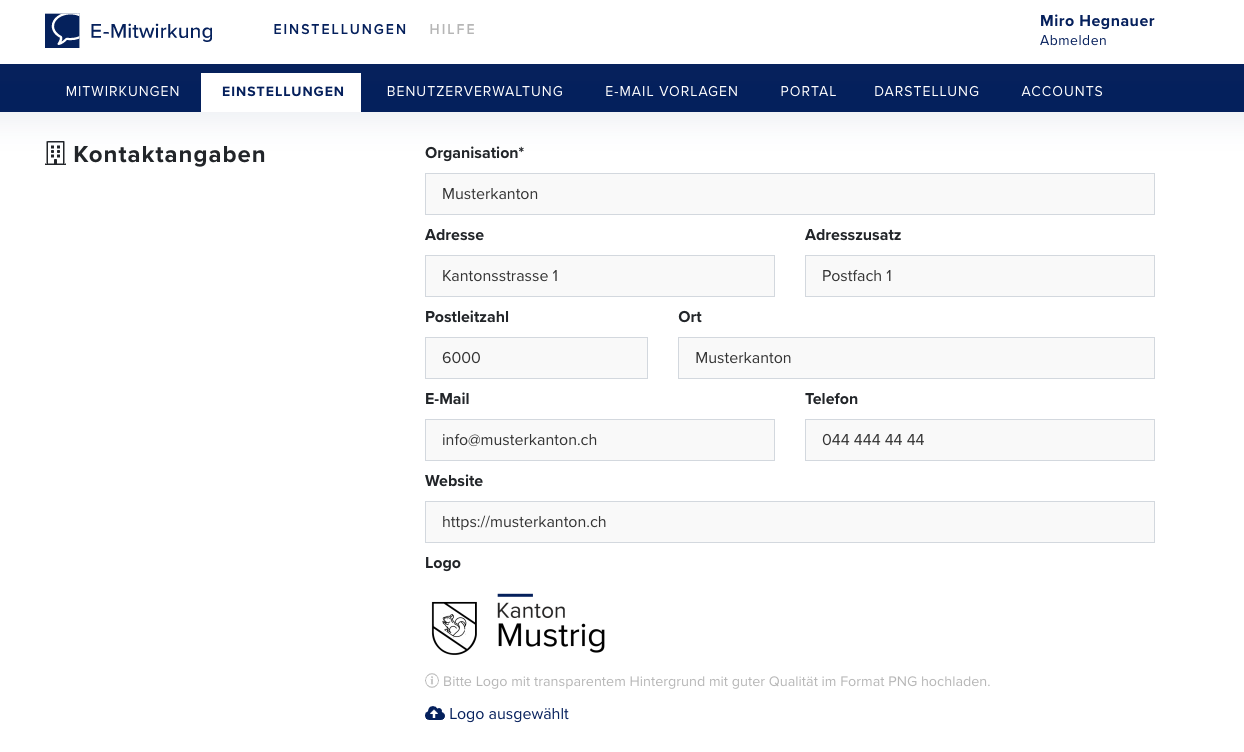Click the Ort input field
The image size is (1244, 752).
coord(916,358)
